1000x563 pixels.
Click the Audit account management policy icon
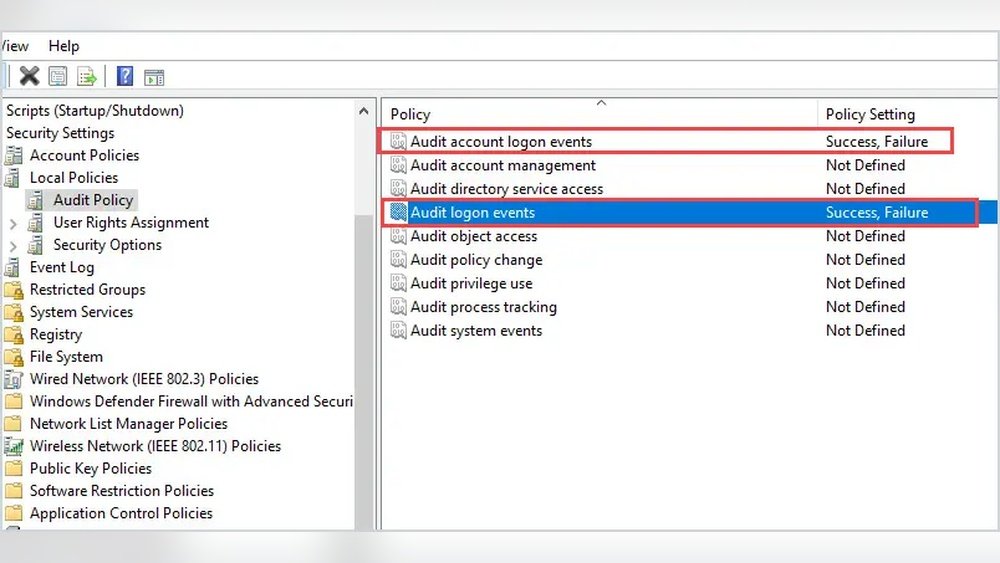399,166
